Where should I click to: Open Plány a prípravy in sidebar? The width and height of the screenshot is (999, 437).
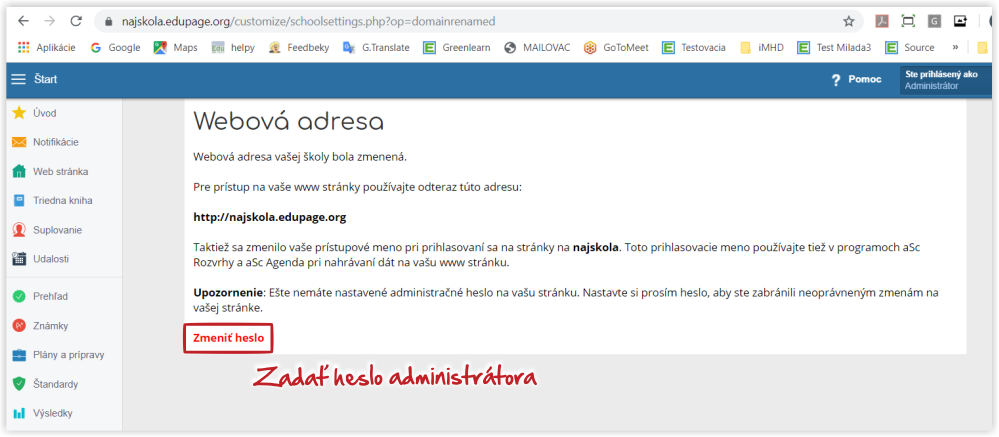click(68, 355)
